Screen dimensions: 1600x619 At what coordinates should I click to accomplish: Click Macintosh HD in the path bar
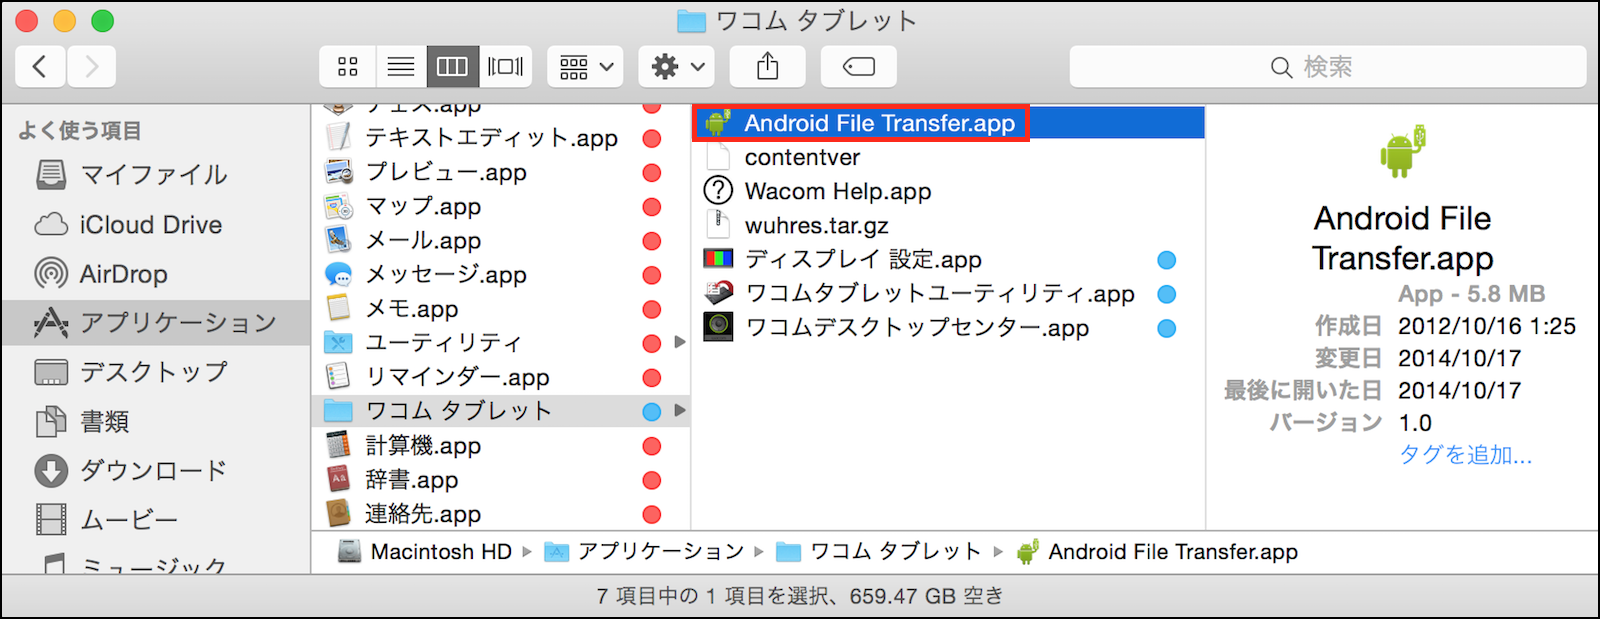pyautogui.click(x=426, y=552)
